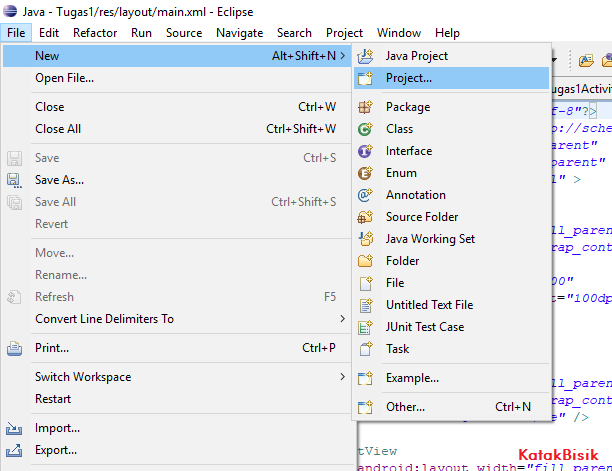
Task: Select Task in New submenu
Action: (x=452, y=348)
